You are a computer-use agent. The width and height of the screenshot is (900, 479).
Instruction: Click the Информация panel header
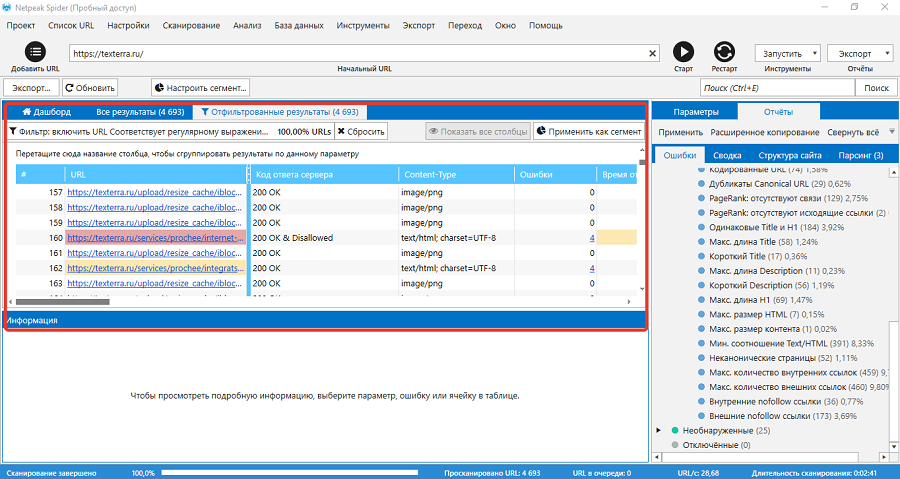[x=325, y=320]
